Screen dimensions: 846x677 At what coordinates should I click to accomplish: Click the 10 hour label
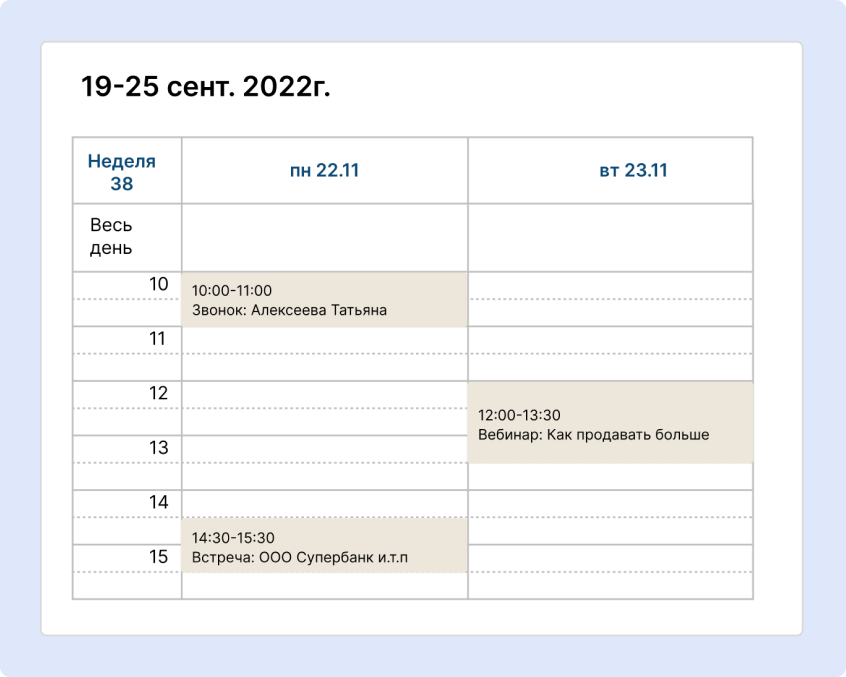[158, 285]
